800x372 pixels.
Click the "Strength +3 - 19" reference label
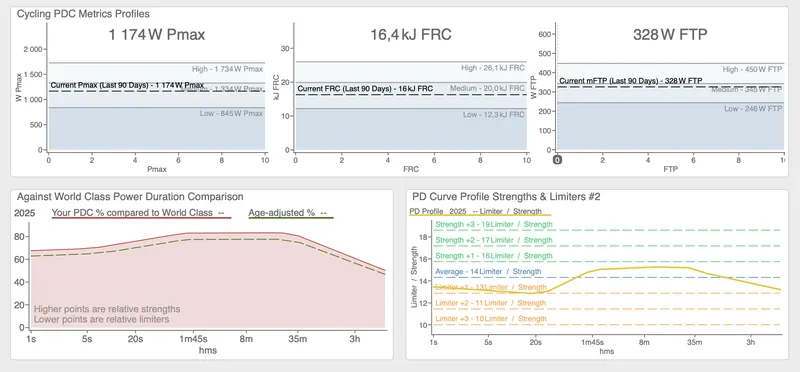click(494, 225)
